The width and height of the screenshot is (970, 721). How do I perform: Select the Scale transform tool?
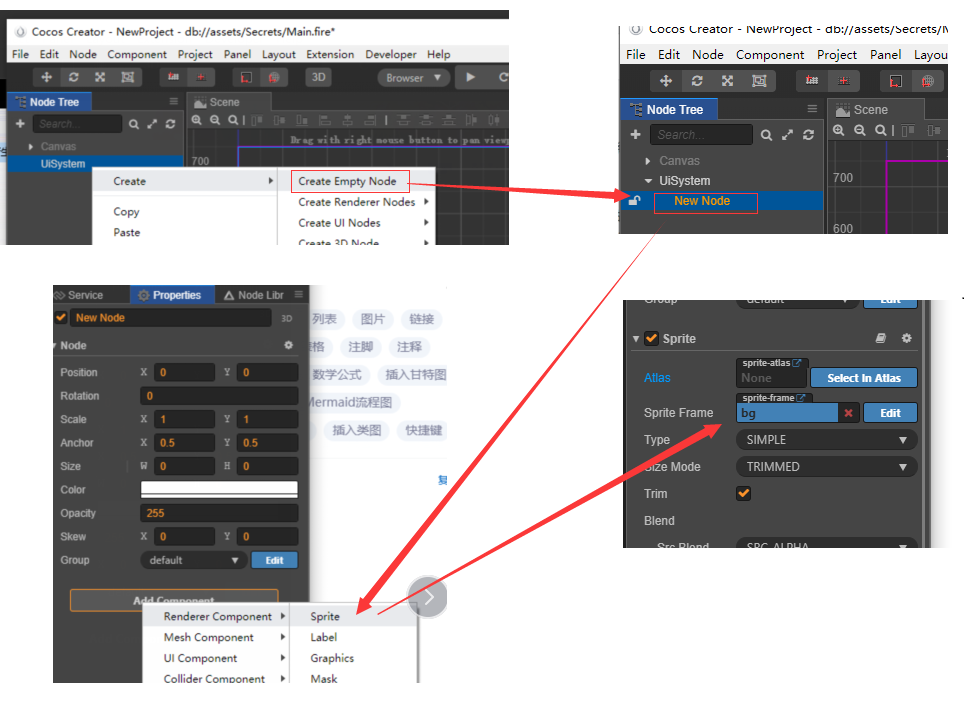click(x=100, y=77)
